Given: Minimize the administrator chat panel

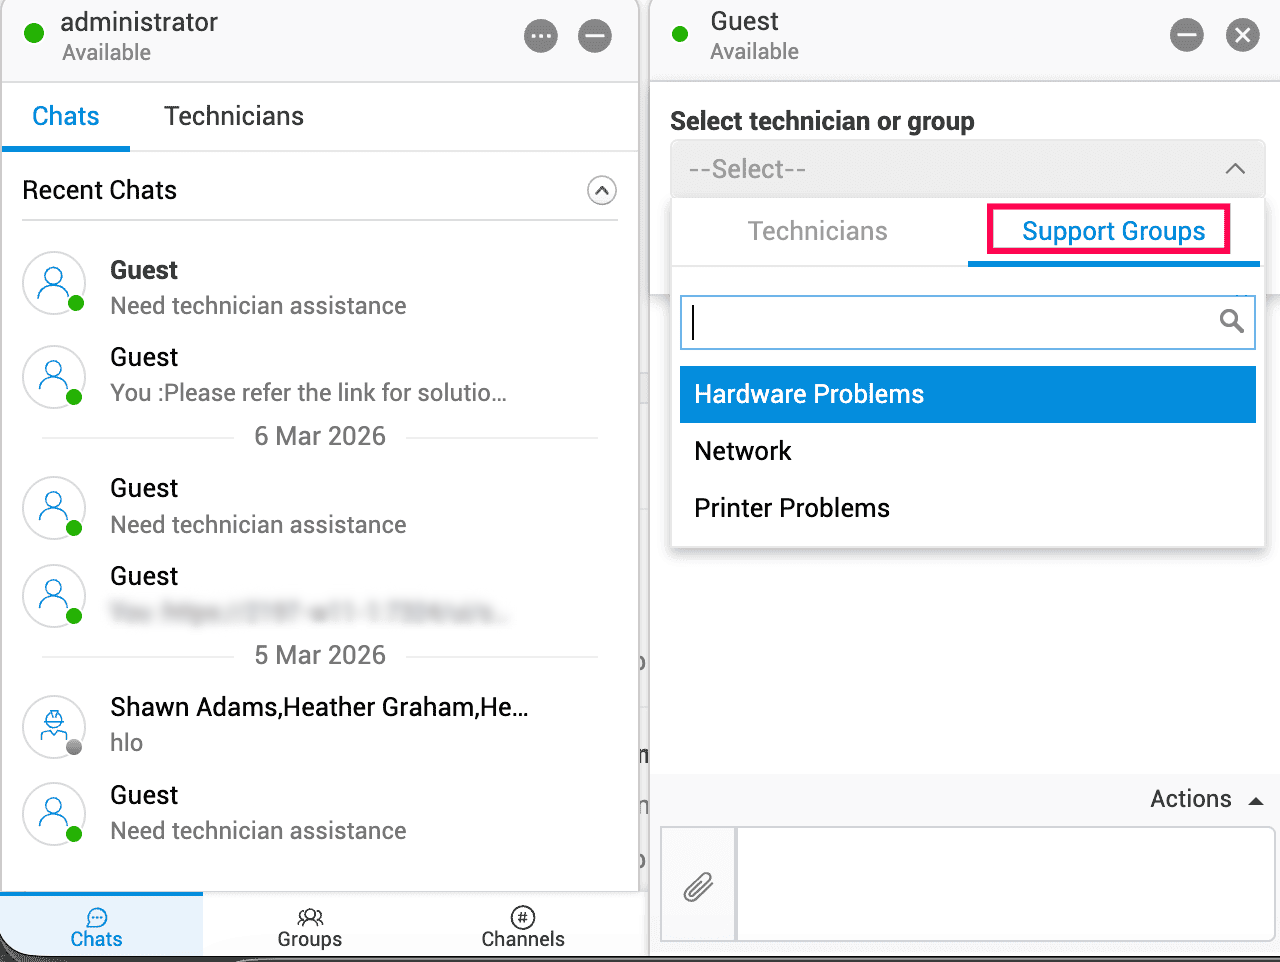Looking at the screenshot, I should (x=595, y=37).
